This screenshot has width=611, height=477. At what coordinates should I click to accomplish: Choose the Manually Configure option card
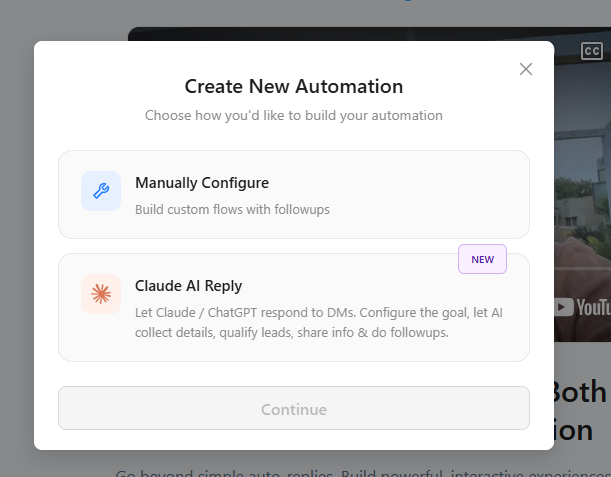pyautogui.click(x=294, y=194)
